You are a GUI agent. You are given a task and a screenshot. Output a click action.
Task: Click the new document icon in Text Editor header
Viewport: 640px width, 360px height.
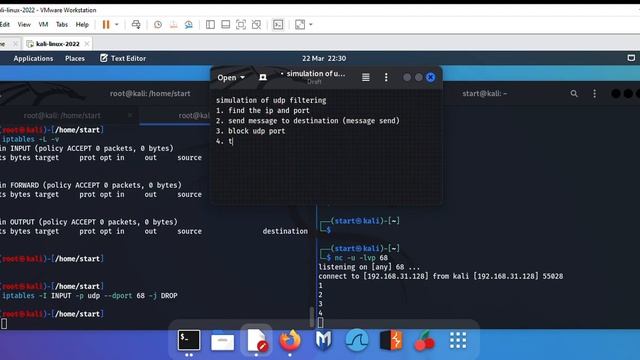[x=263, y=78]
